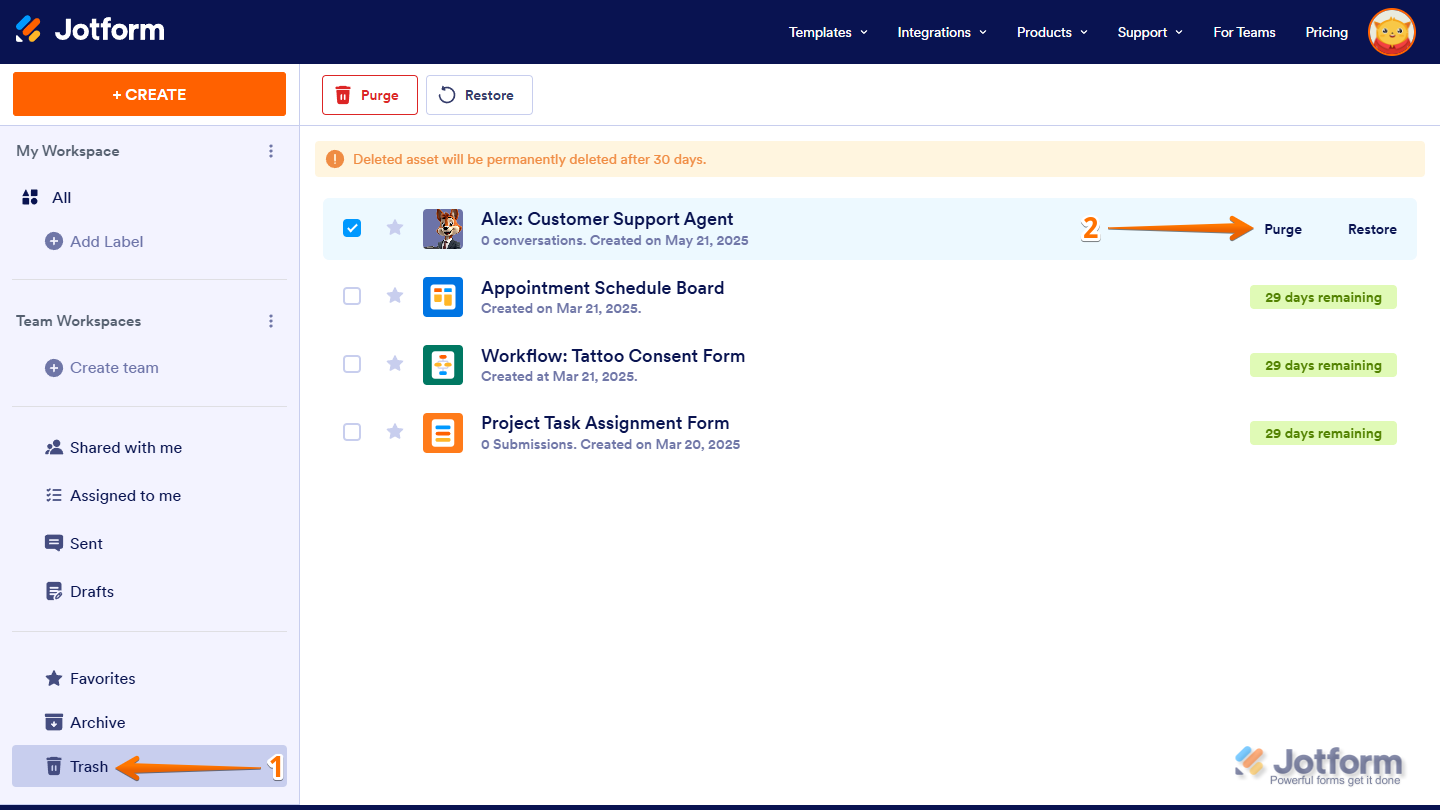Restore the selected Alex agent from trash
This screenshot has width=1440, height=810.
pos(1372,228)
